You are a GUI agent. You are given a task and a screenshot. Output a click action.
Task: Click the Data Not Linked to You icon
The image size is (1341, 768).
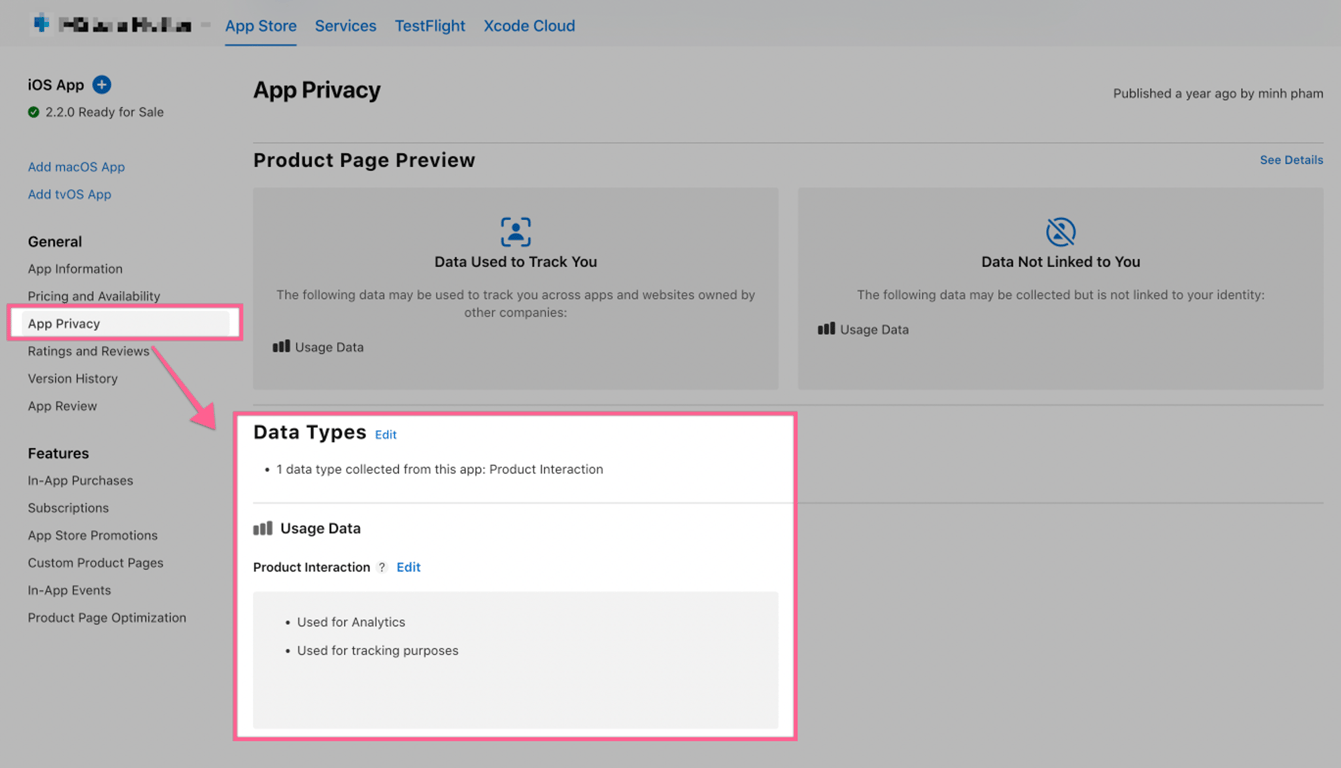(1061, 232)
